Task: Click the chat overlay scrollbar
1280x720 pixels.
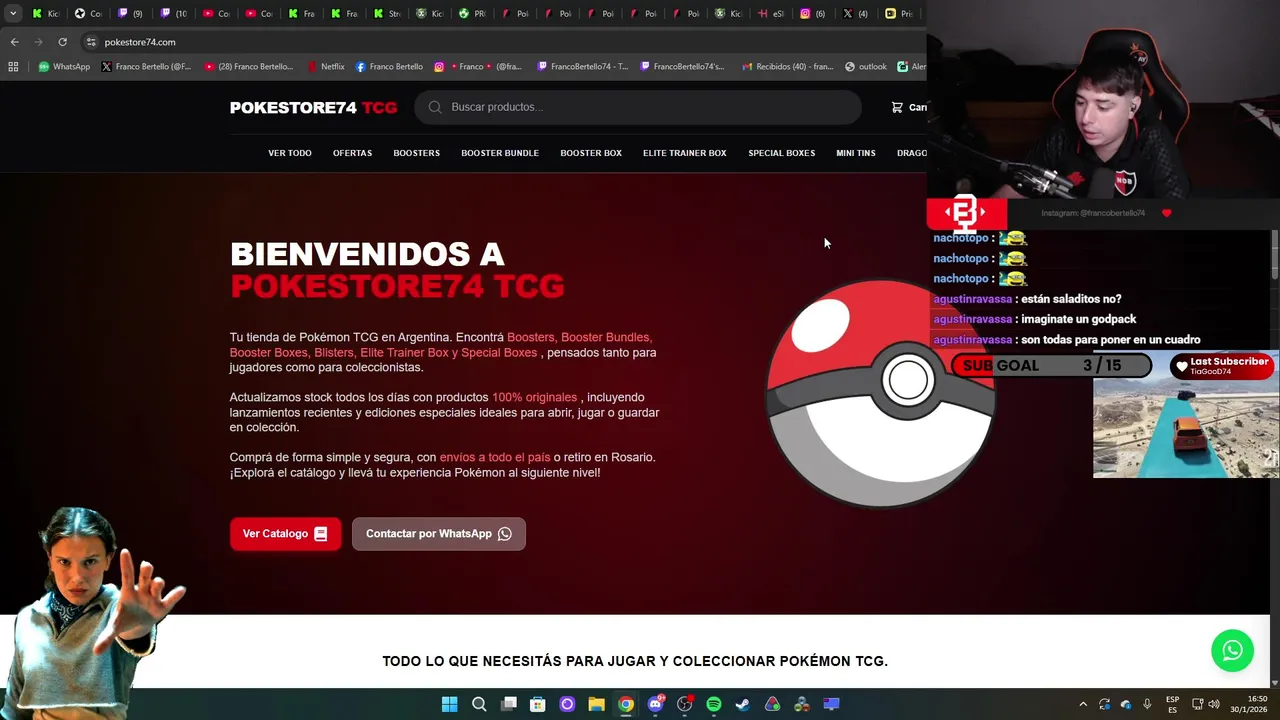Action: pos(1274,255)
